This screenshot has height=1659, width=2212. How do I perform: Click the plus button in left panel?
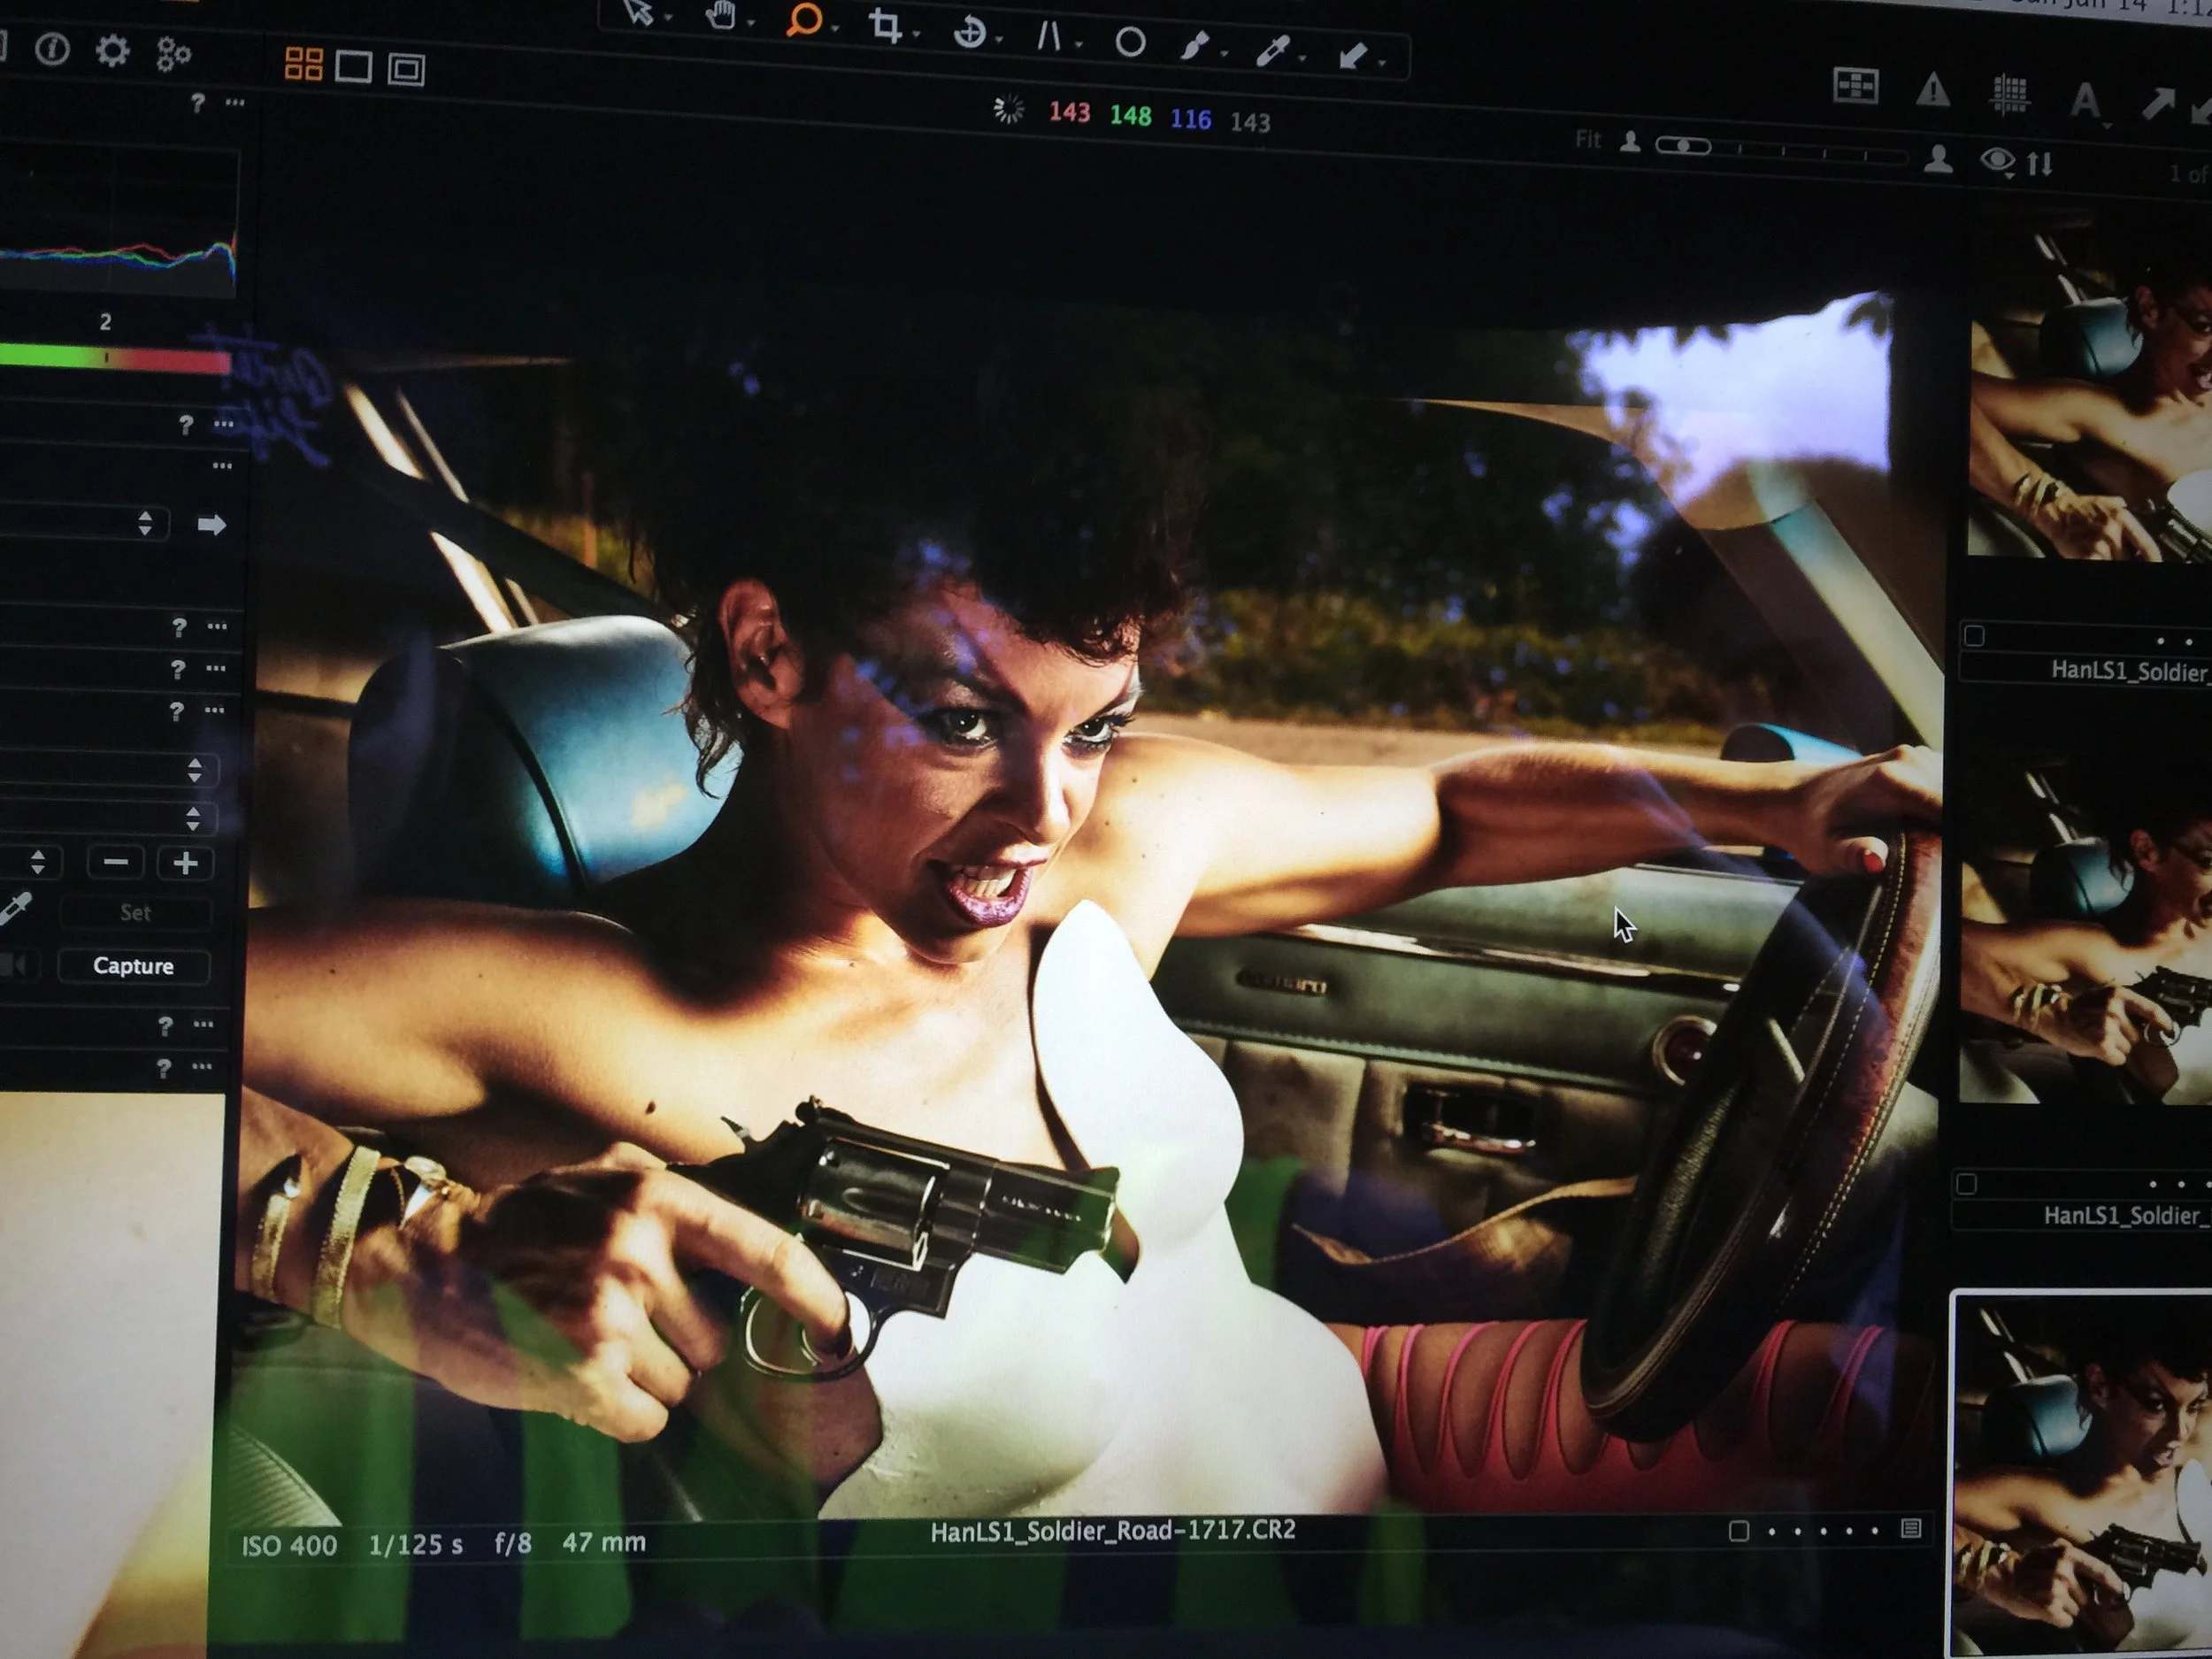185,863
